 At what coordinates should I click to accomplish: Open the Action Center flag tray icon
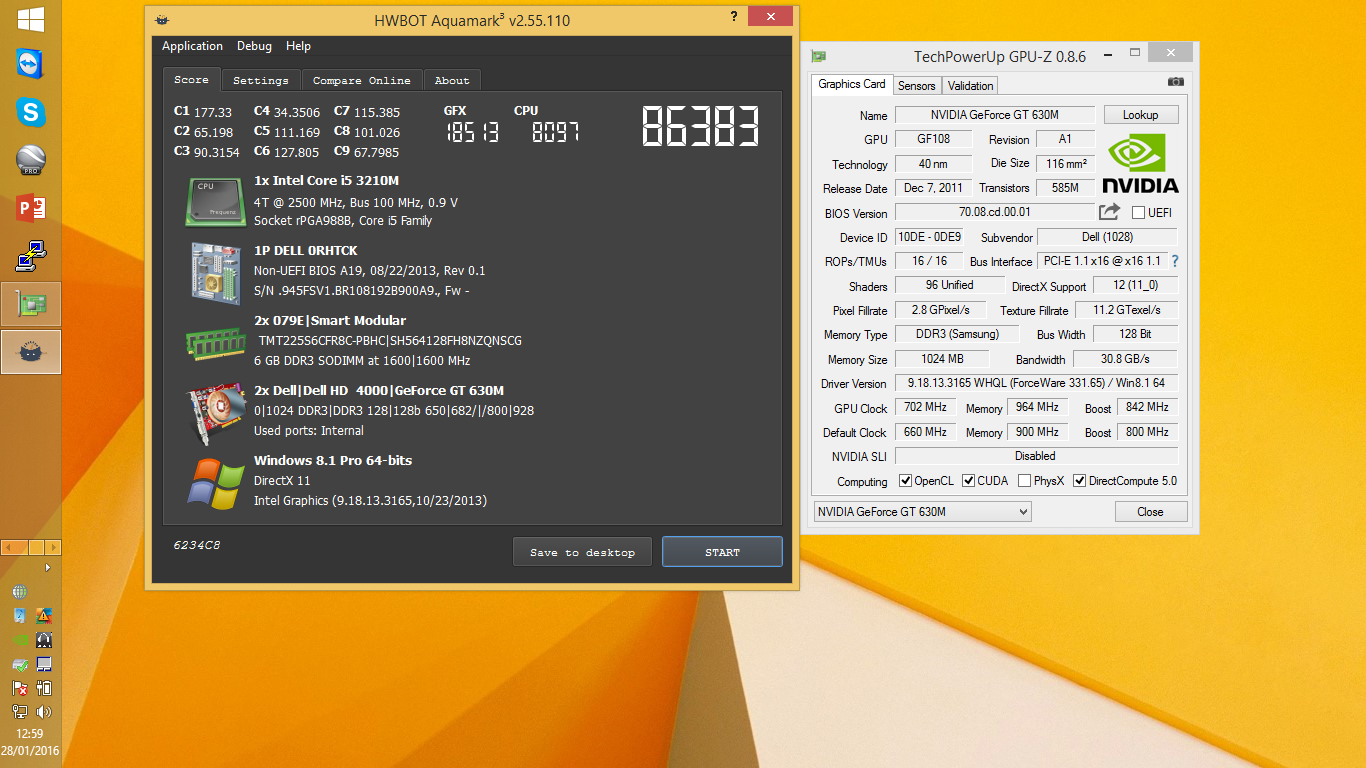20,688
